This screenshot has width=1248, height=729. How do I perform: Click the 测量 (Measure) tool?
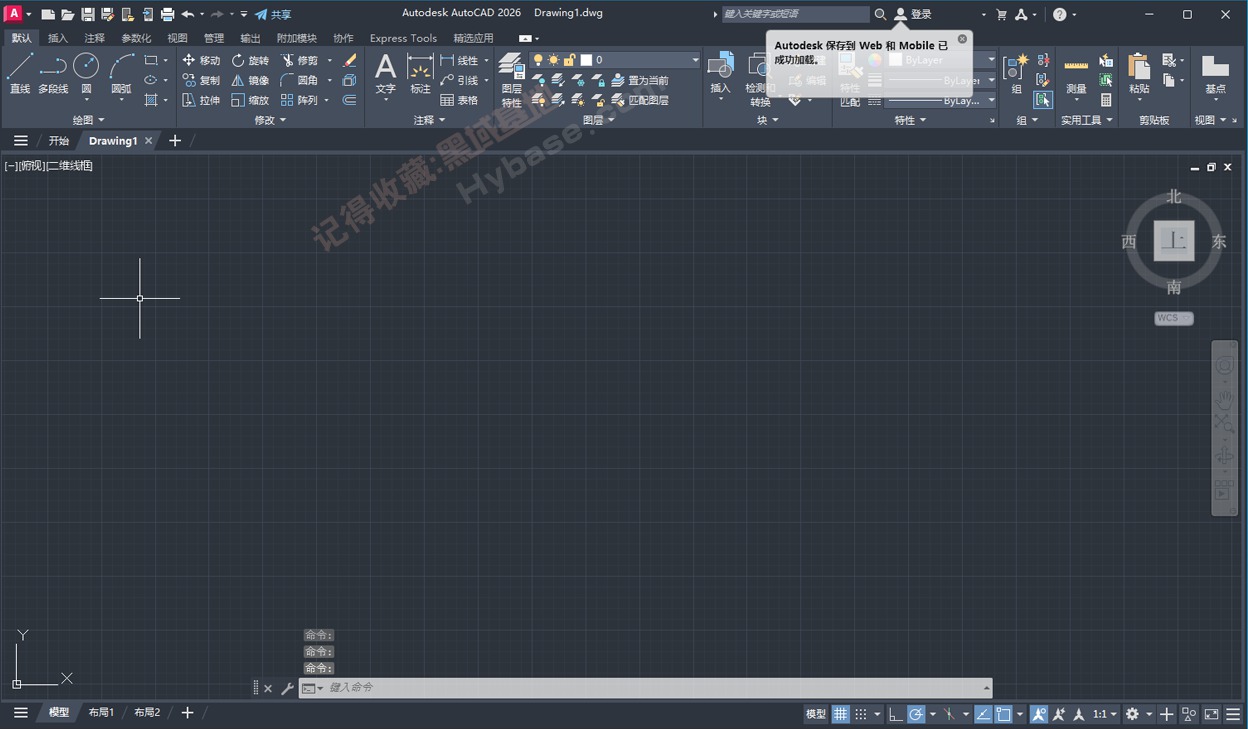pos(1076,74)
